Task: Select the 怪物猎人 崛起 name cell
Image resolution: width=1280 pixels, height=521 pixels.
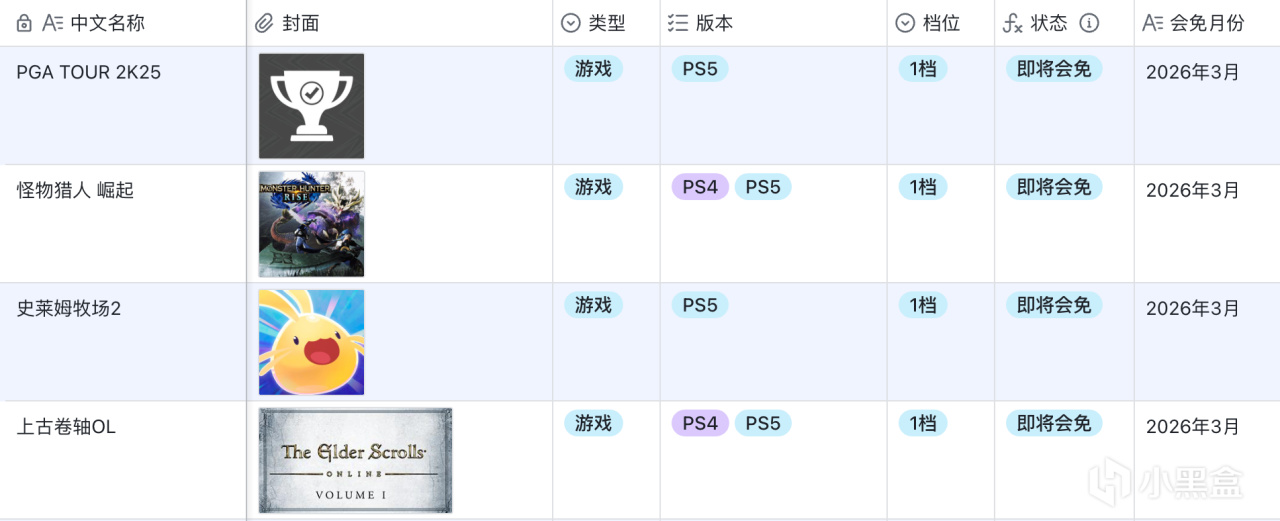Action: (x=75, y=190)
